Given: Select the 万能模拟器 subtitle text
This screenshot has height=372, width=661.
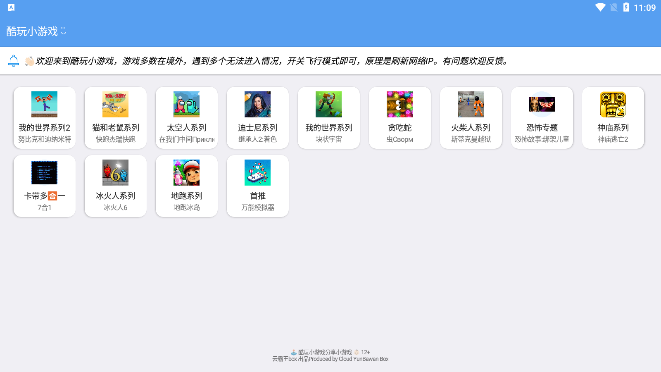Looking at the screenshot, I should (258, 208).
